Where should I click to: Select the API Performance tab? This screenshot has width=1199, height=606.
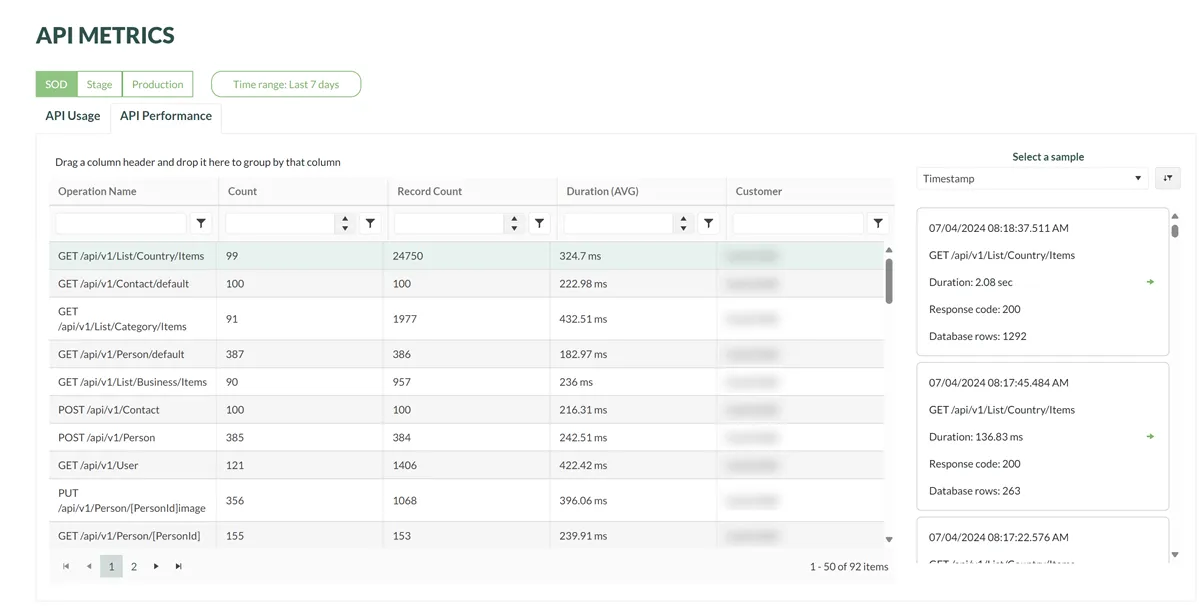(x=166, y=116)
